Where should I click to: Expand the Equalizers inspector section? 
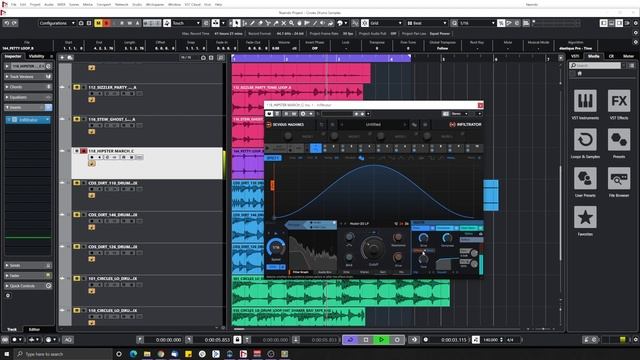point(28,97)
